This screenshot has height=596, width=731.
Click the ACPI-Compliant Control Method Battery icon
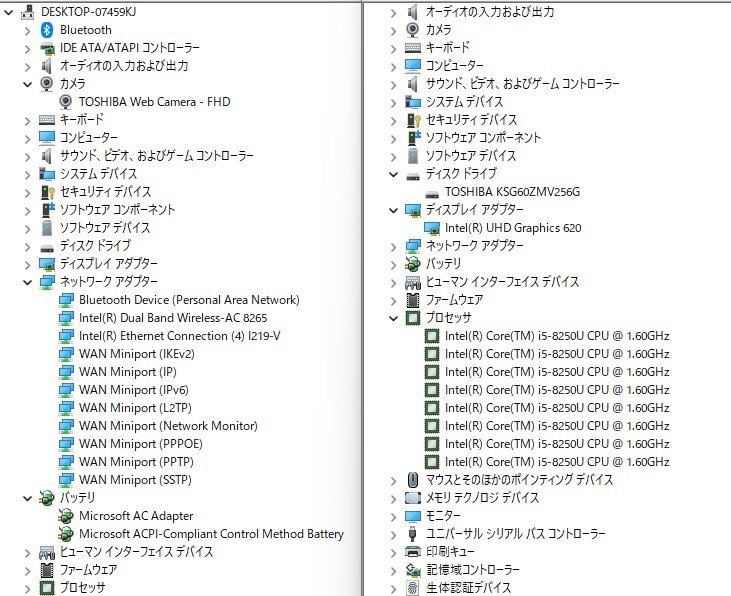pyautogui.click(x=66, y=534)
